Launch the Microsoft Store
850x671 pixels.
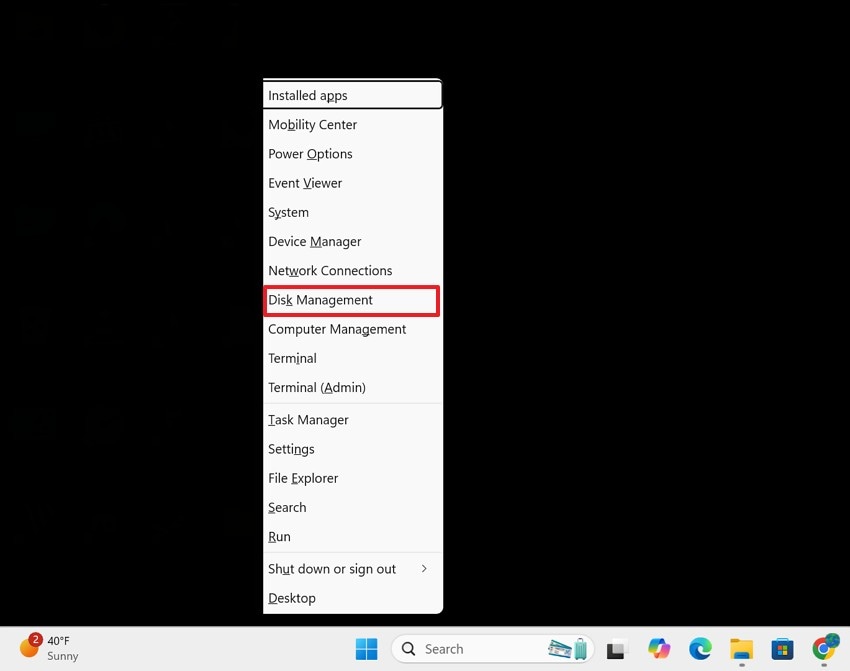tap(782, 649)
